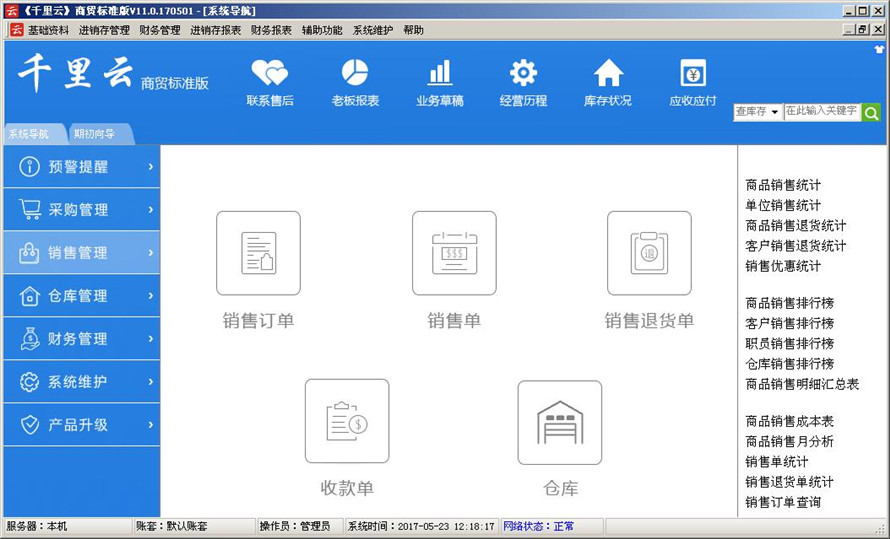This screenshot has height=539, width=890.
Task: Open 库存状况 house icon
Action: [608, 74]
